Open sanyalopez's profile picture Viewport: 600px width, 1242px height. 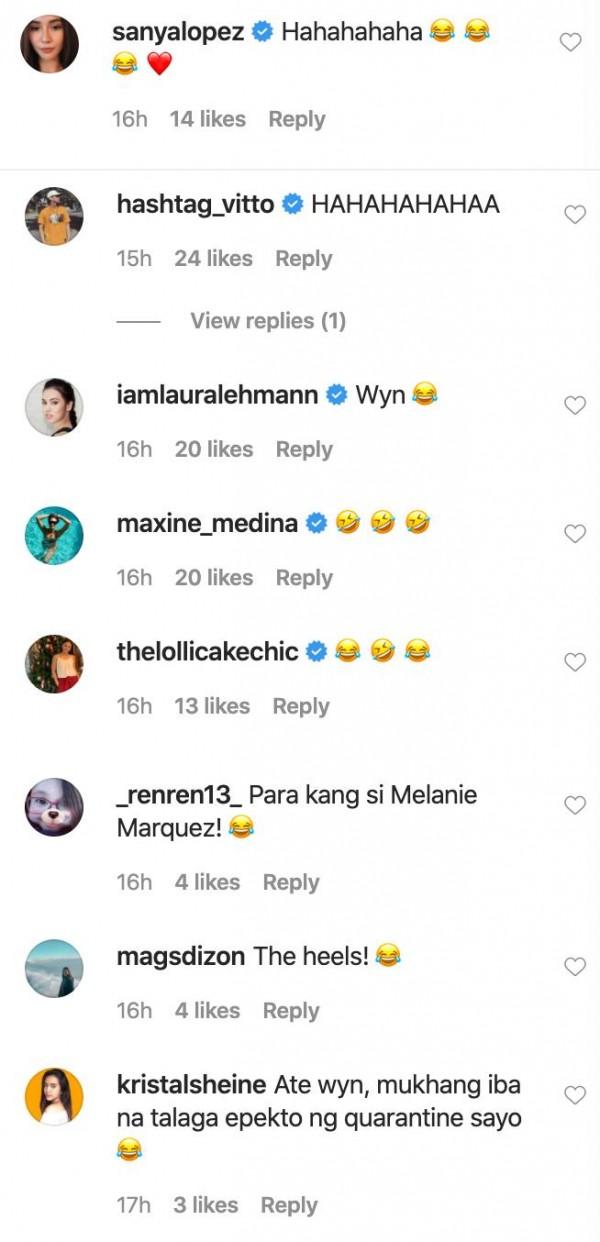coord(51,44)
